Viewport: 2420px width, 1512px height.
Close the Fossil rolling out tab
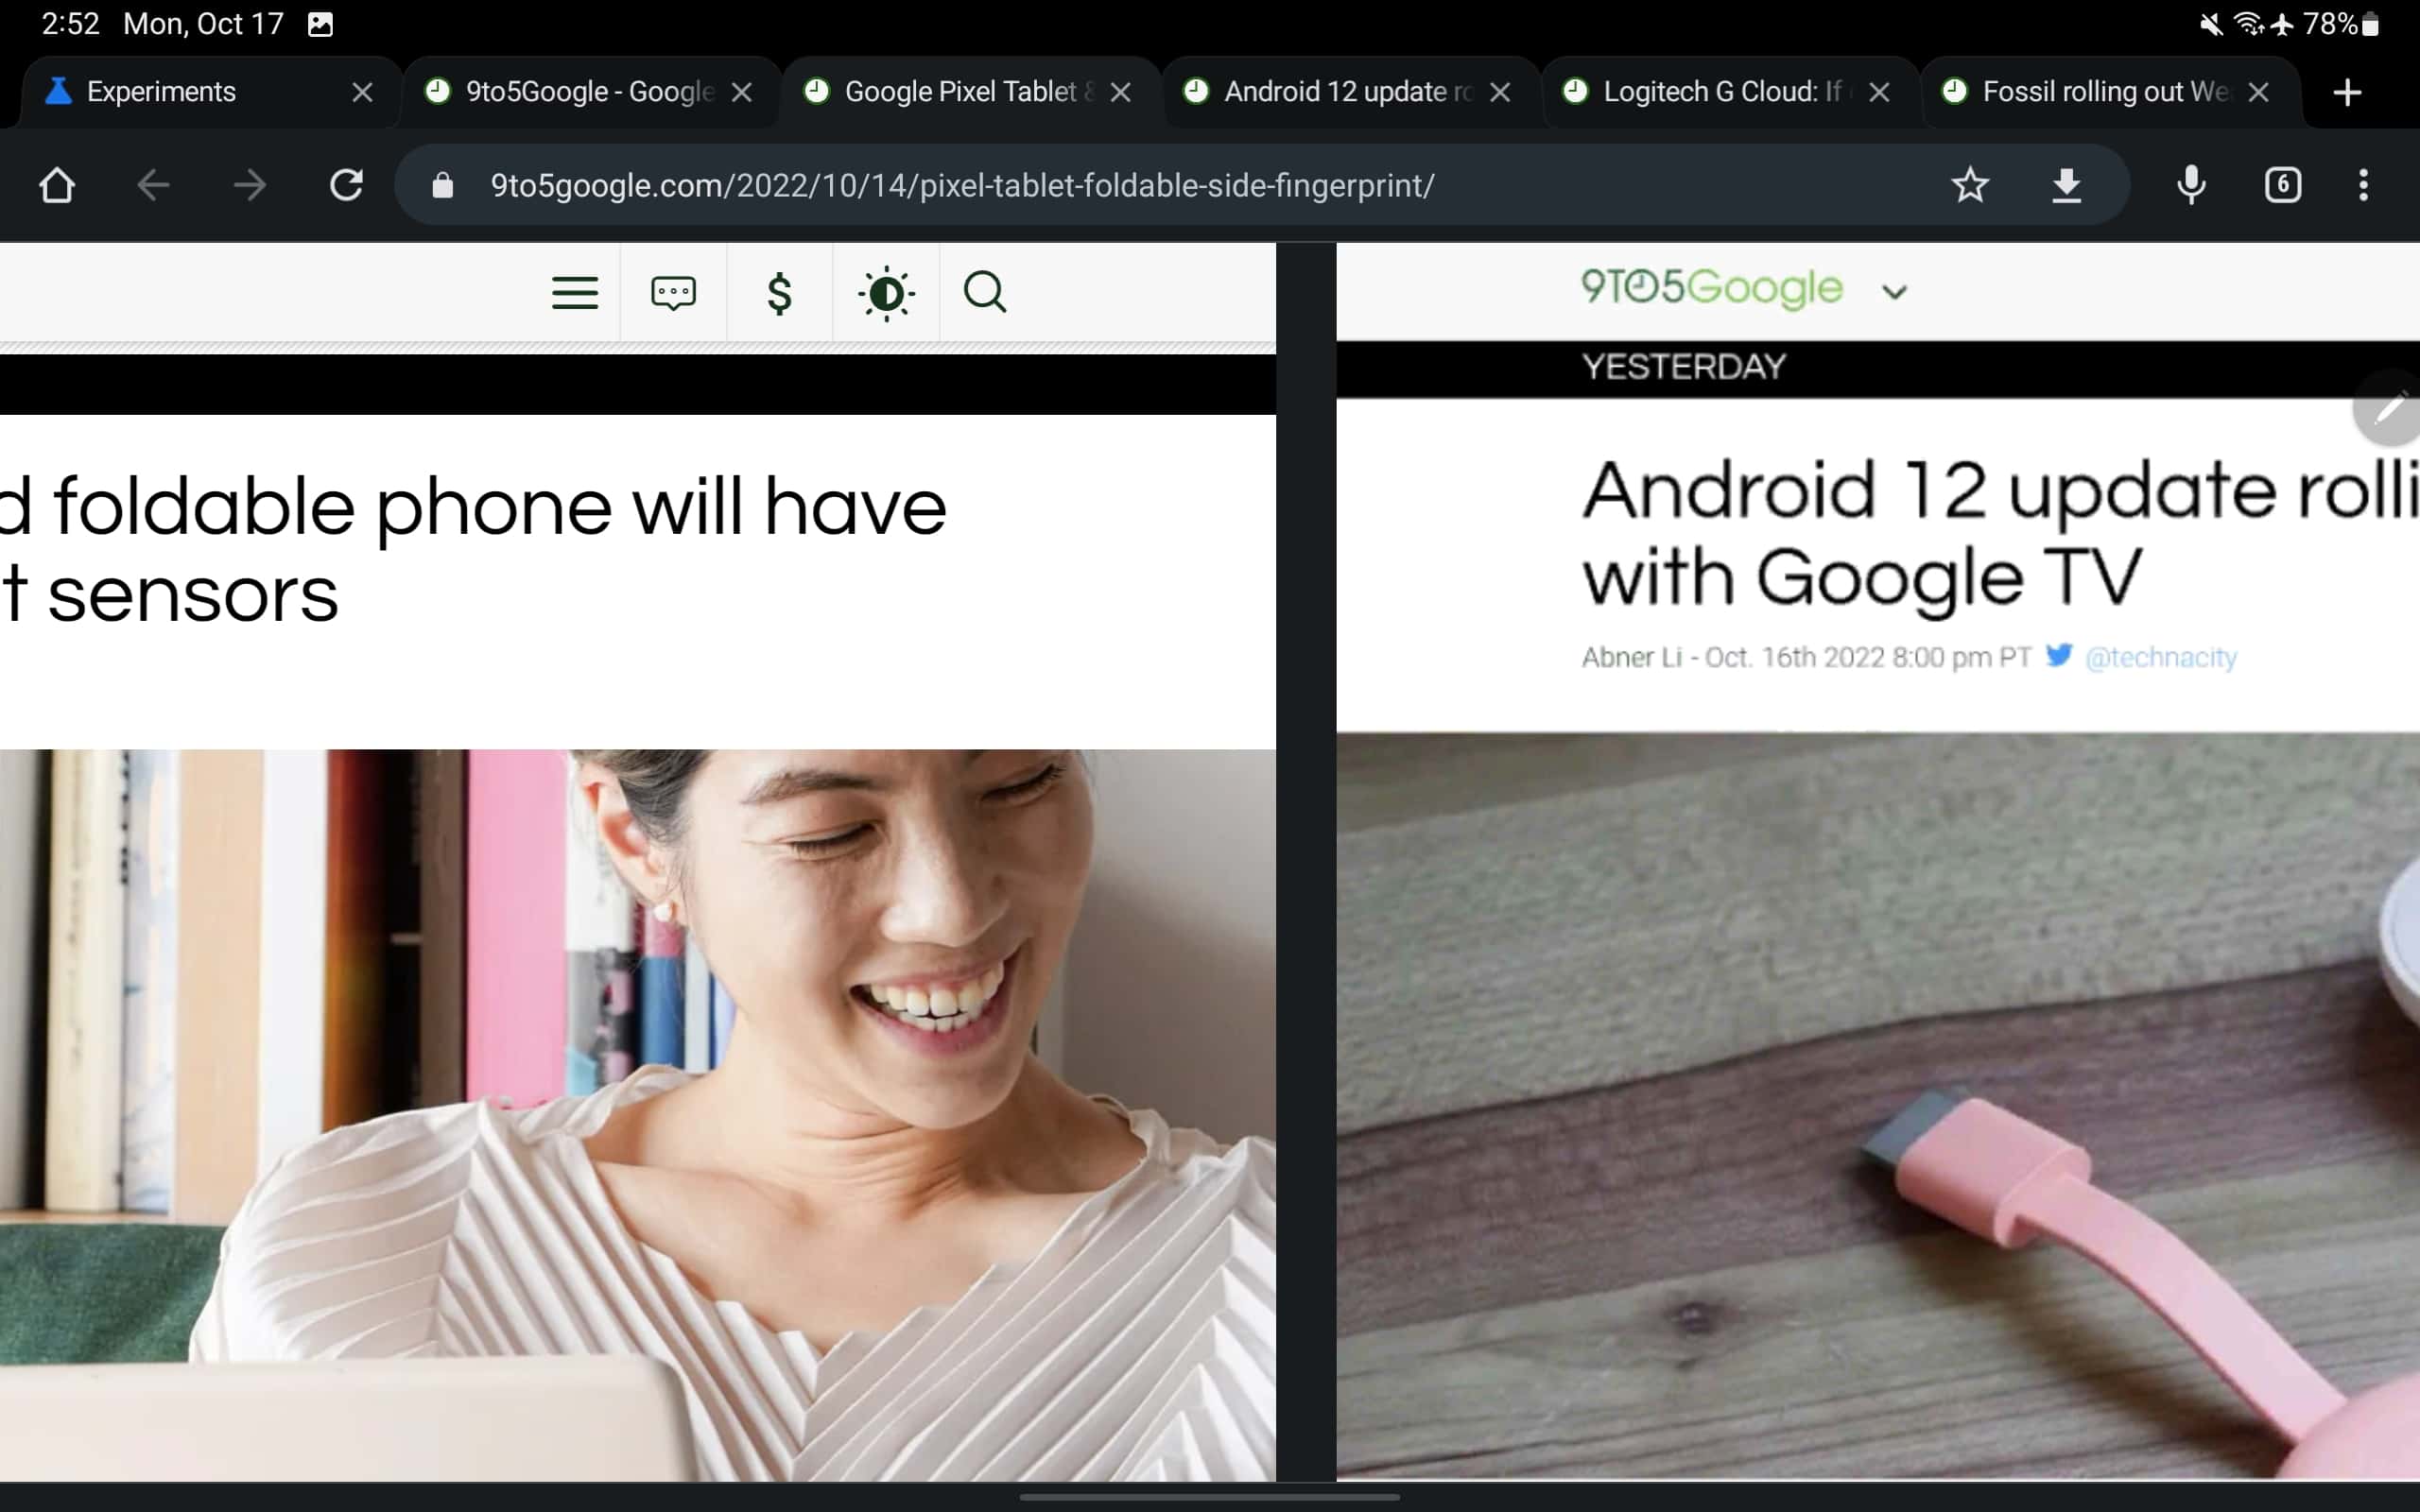point(2258,92)
